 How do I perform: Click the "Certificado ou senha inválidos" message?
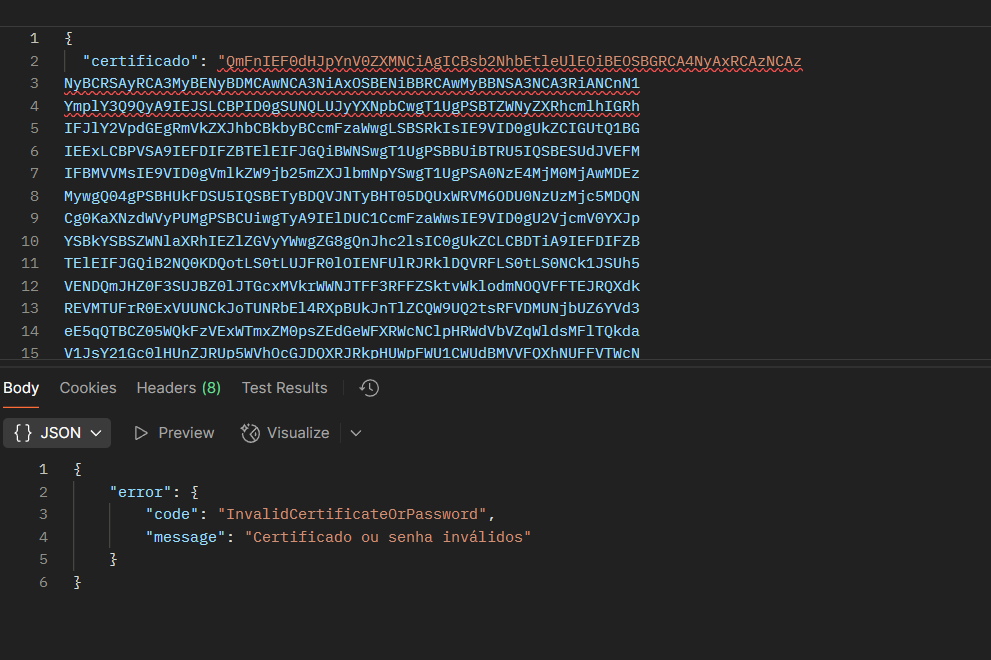pos(388,537)
